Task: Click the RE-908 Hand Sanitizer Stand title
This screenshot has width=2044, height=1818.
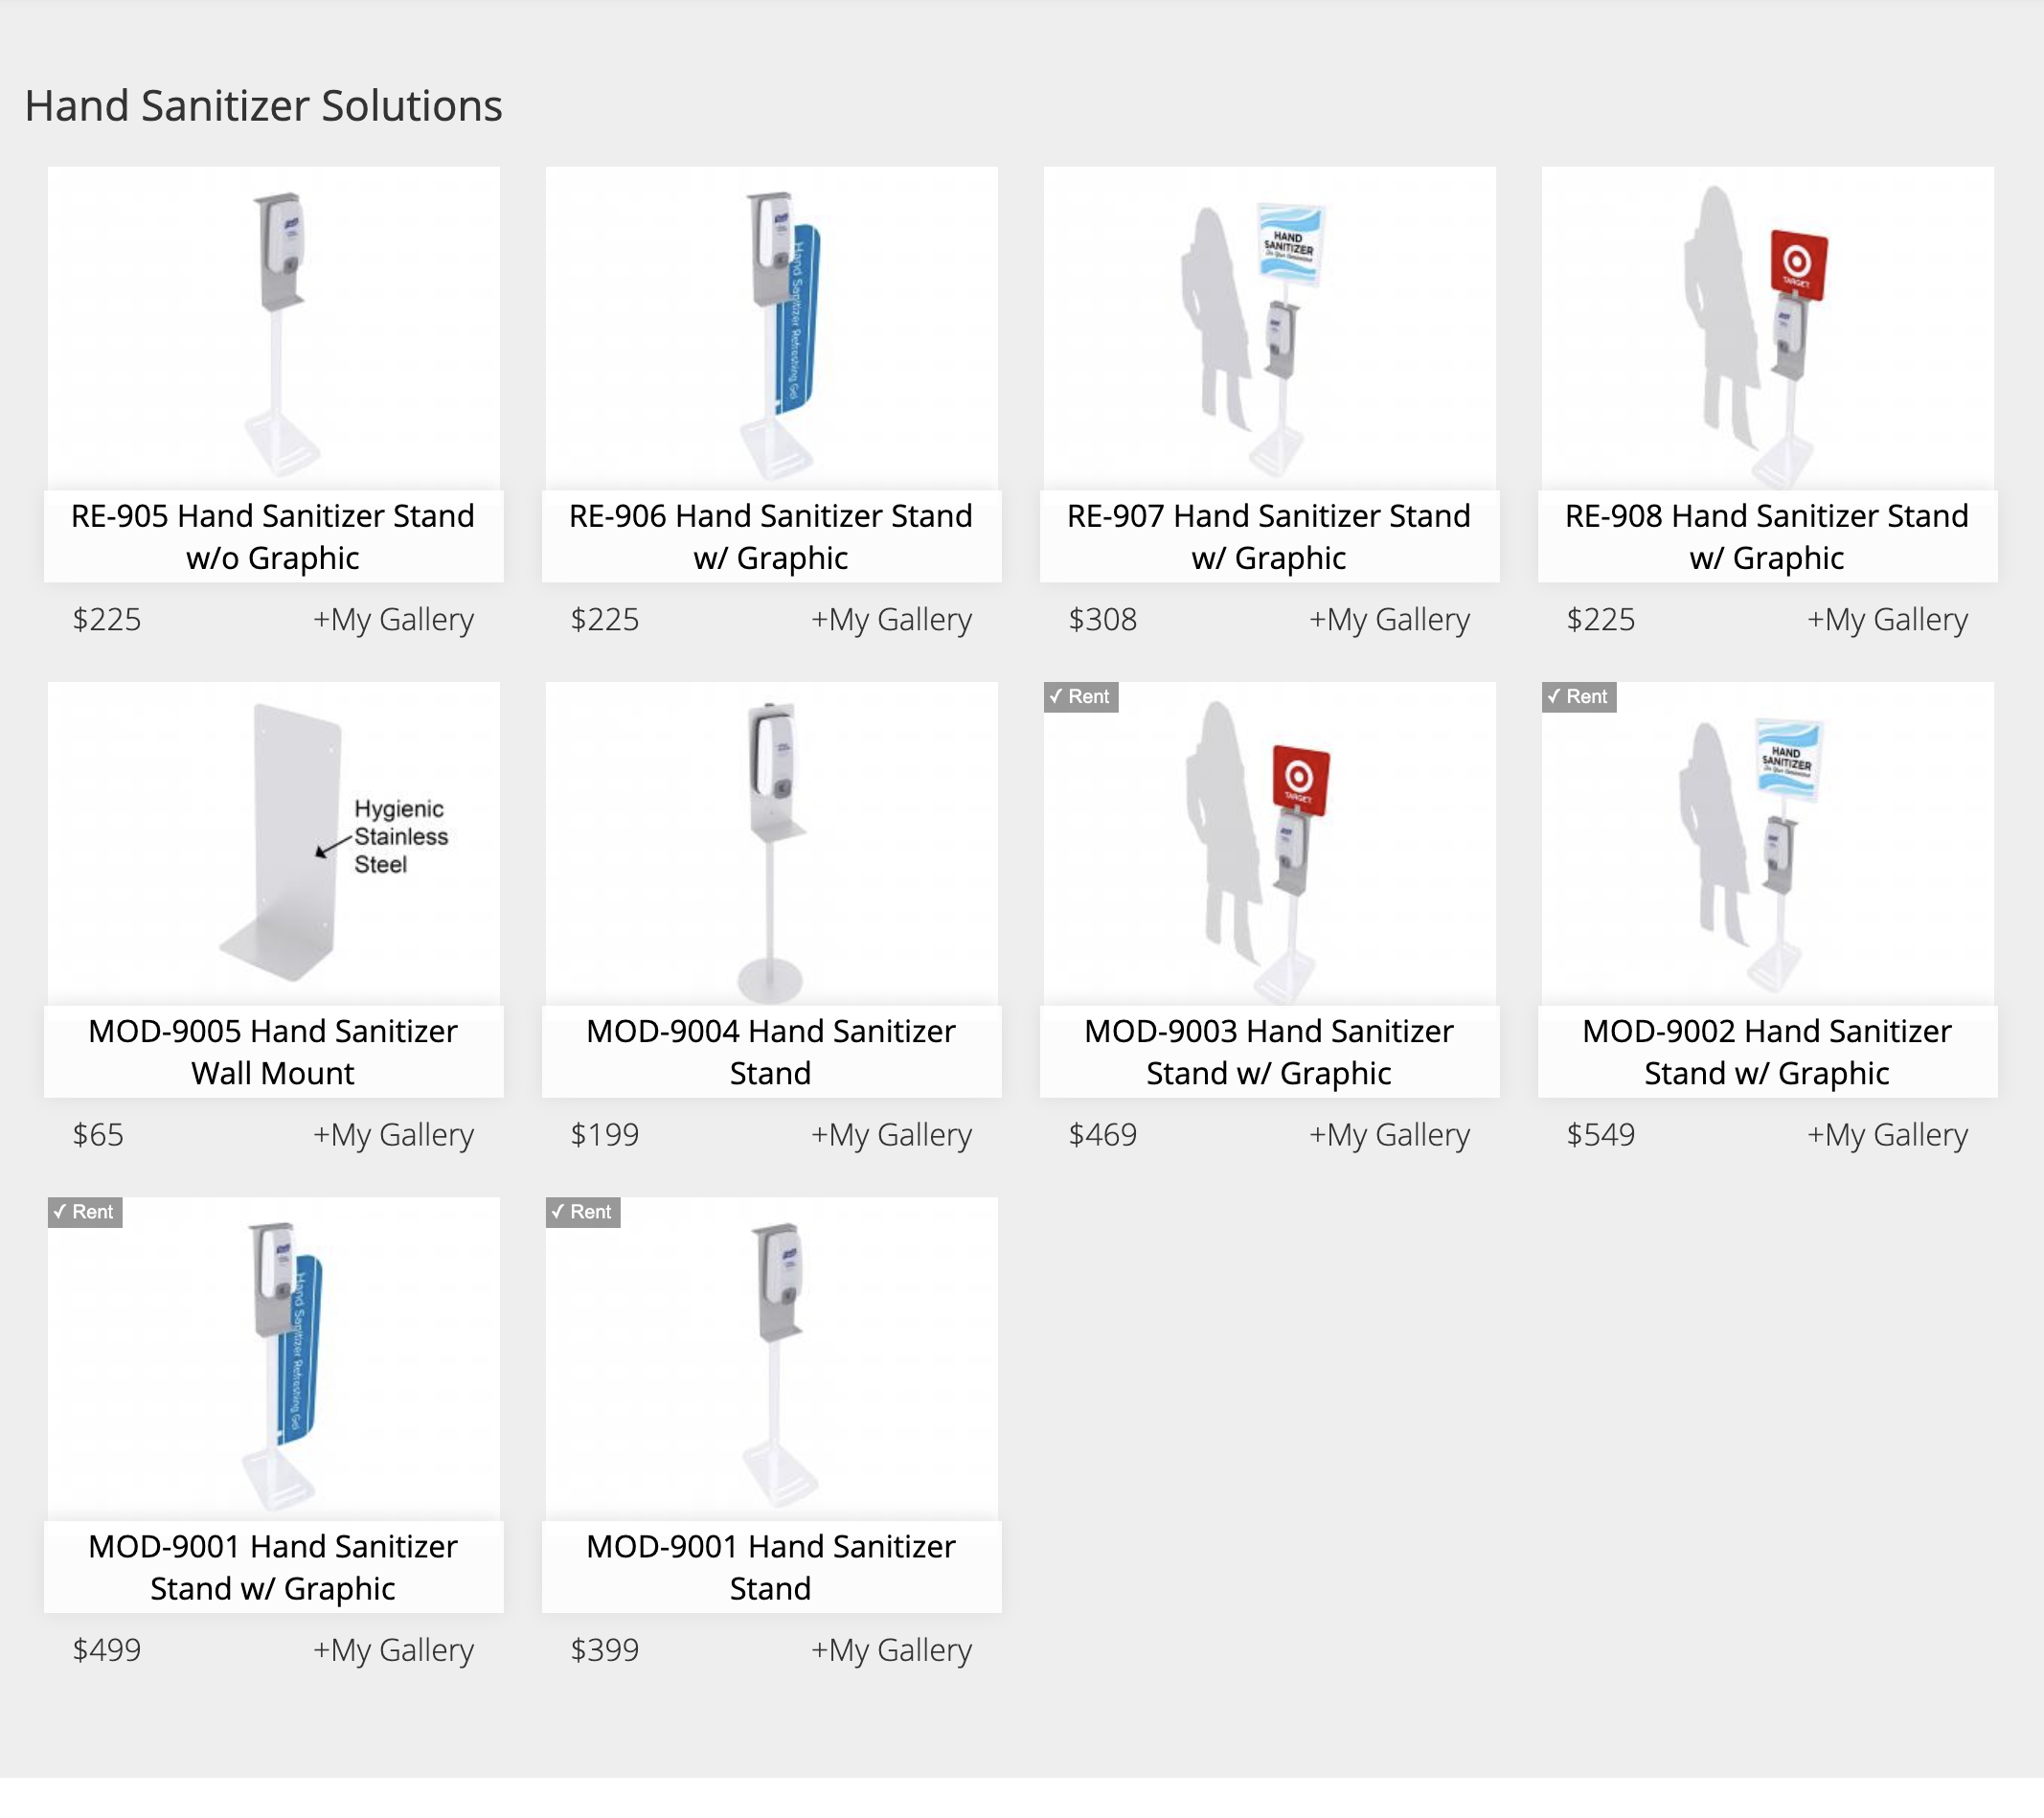Action: 1767,537
